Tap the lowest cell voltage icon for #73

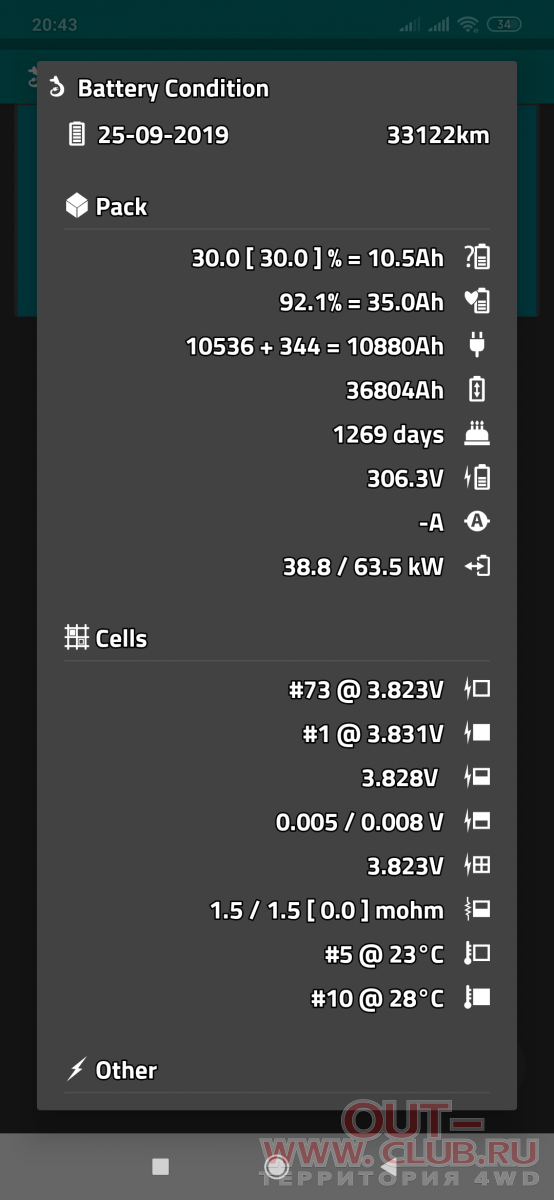pyautogui.click(x=477, y=689)
